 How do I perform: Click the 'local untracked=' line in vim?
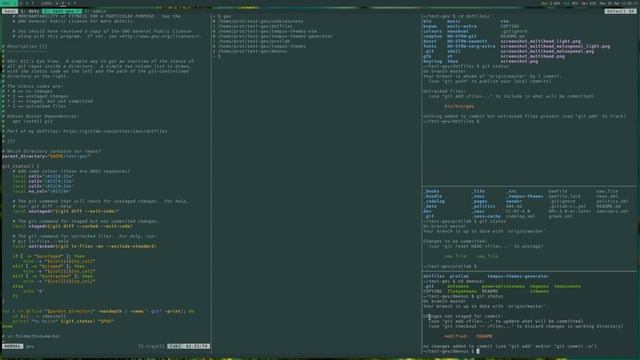pyautogui.click(x=84, y=246)
